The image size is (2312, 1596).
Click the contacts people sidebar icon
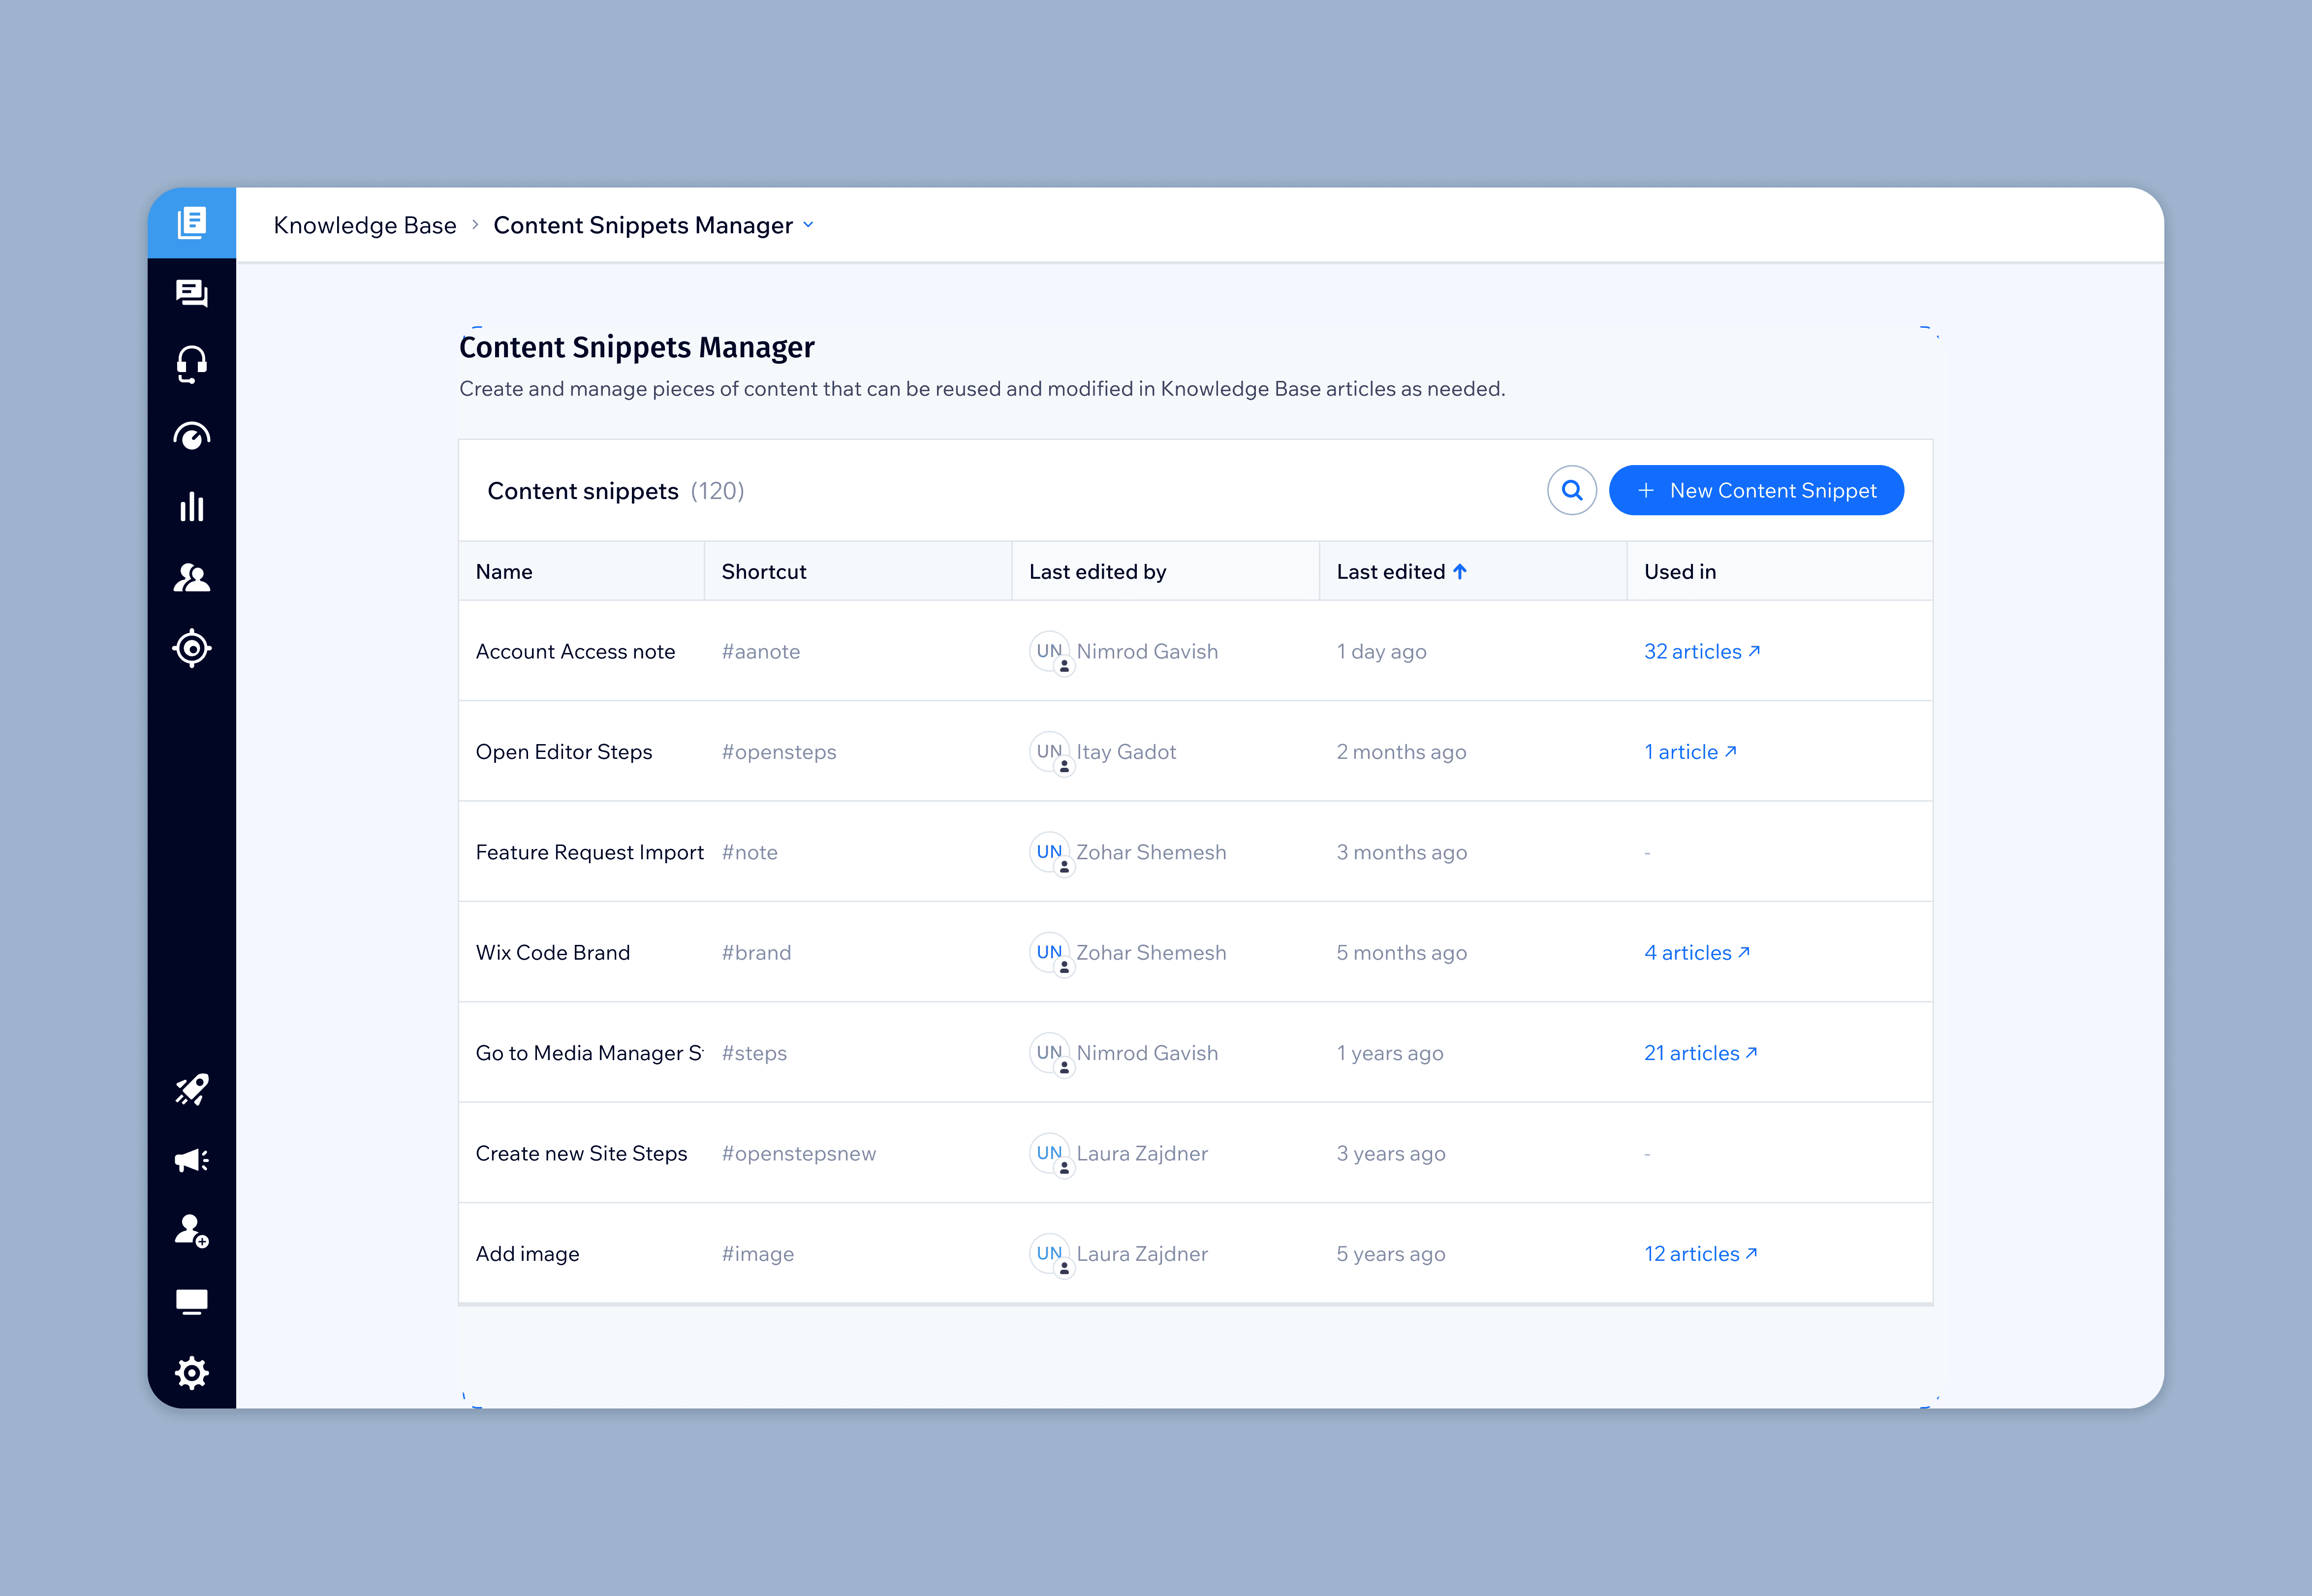(191, 578)
